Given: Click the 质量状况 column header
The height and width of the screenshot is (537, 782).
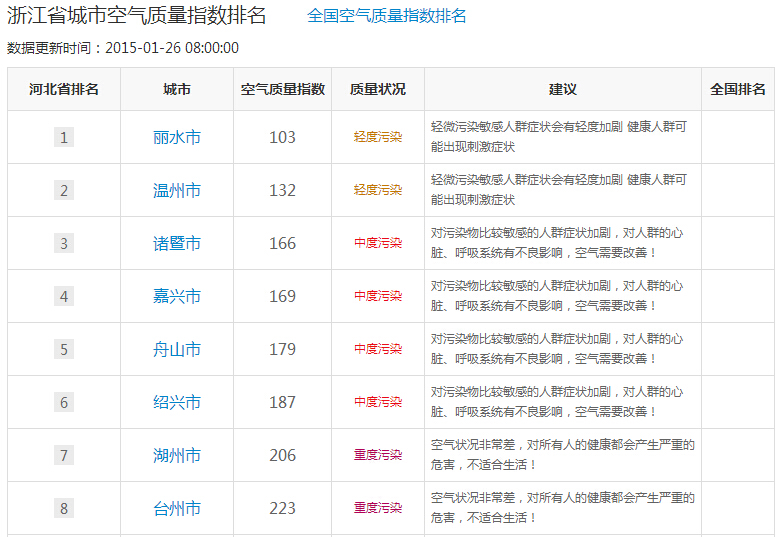Looking at the screenshot, I should point(378,89).
